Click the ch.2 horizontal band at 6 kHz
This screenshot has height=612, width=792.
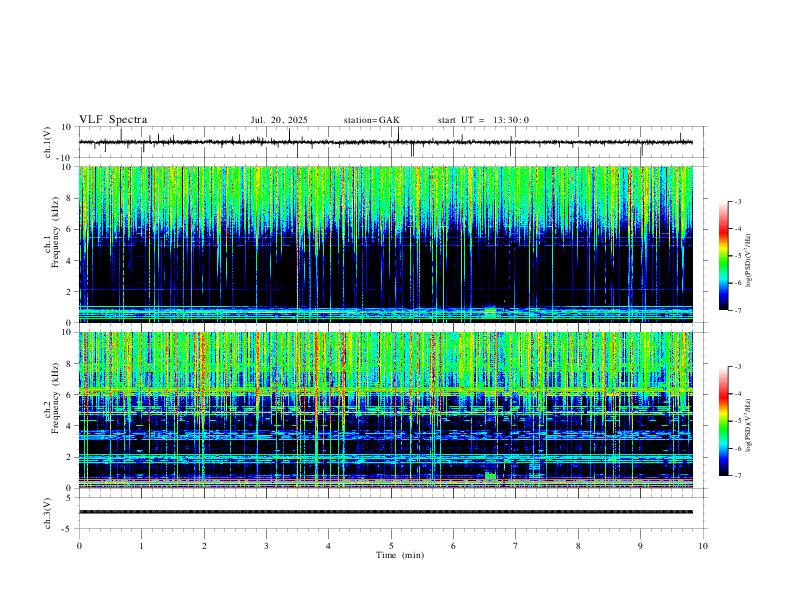coord(386,390)
